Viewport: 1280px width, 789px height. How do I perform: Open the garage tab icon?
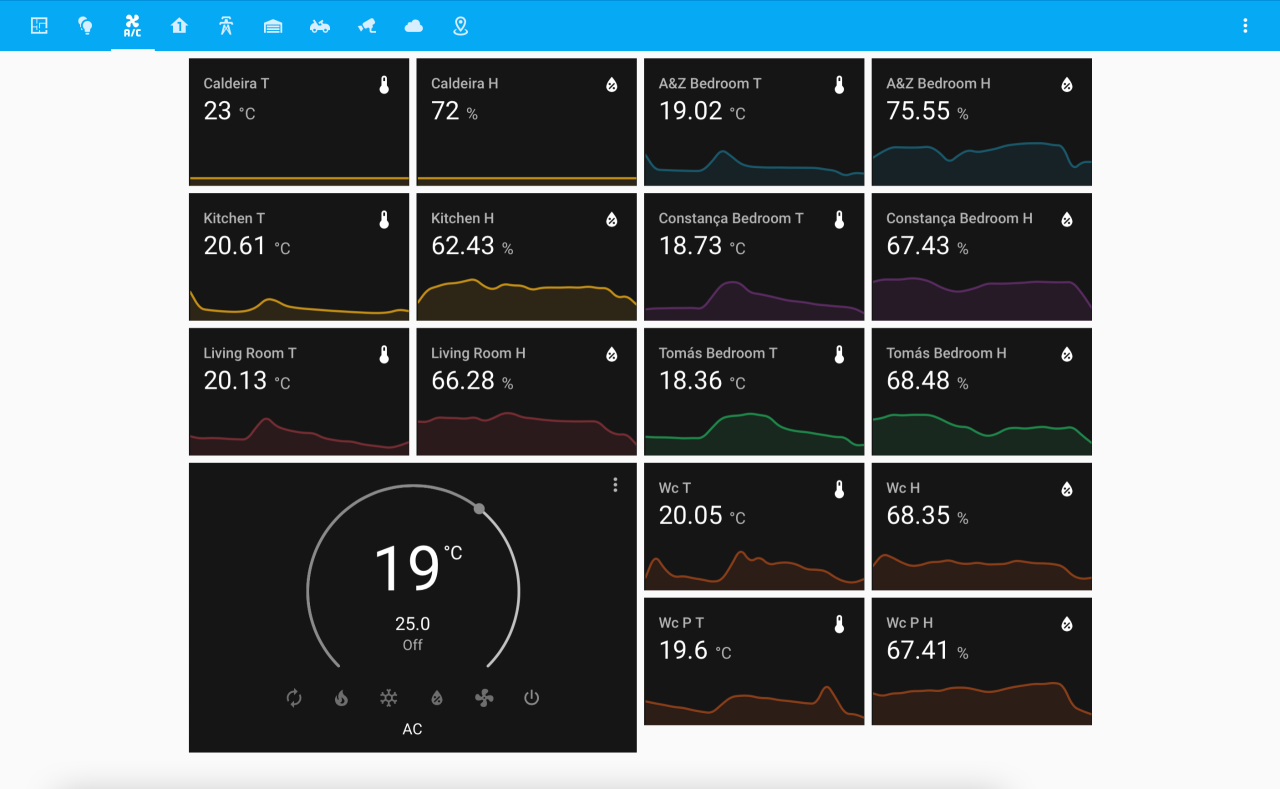click(x=273, y=26)
